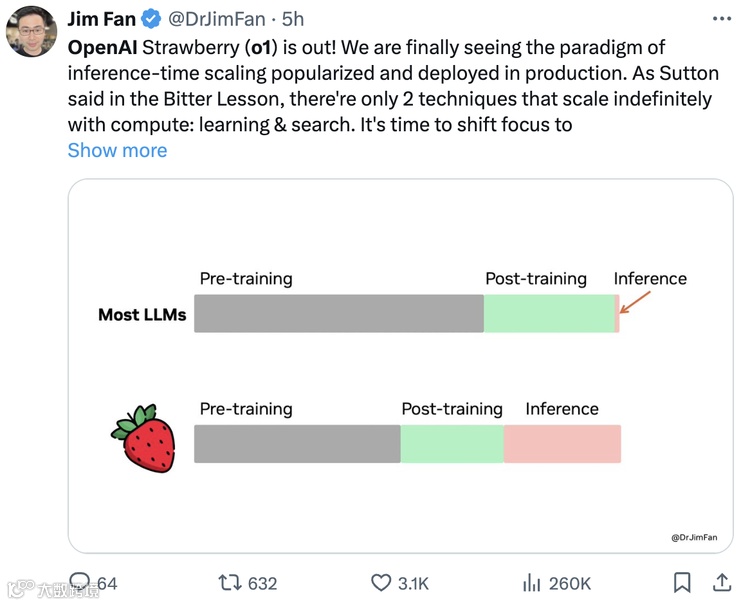Open the three-dot more options menu
The width and height of the screenshot is (750, 605).
pos(721,19)
